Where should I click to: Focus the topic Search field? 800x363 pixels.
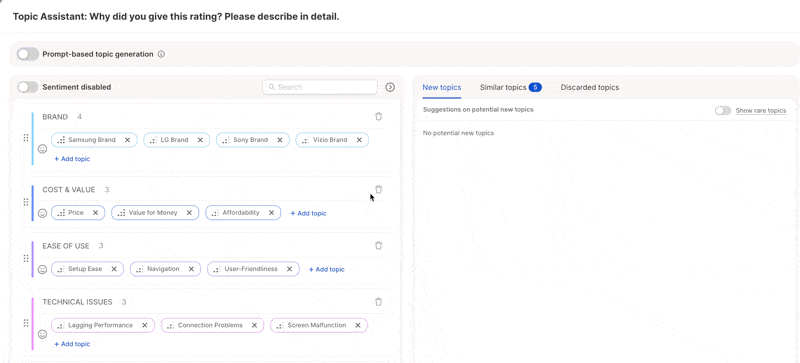point(320,87)
